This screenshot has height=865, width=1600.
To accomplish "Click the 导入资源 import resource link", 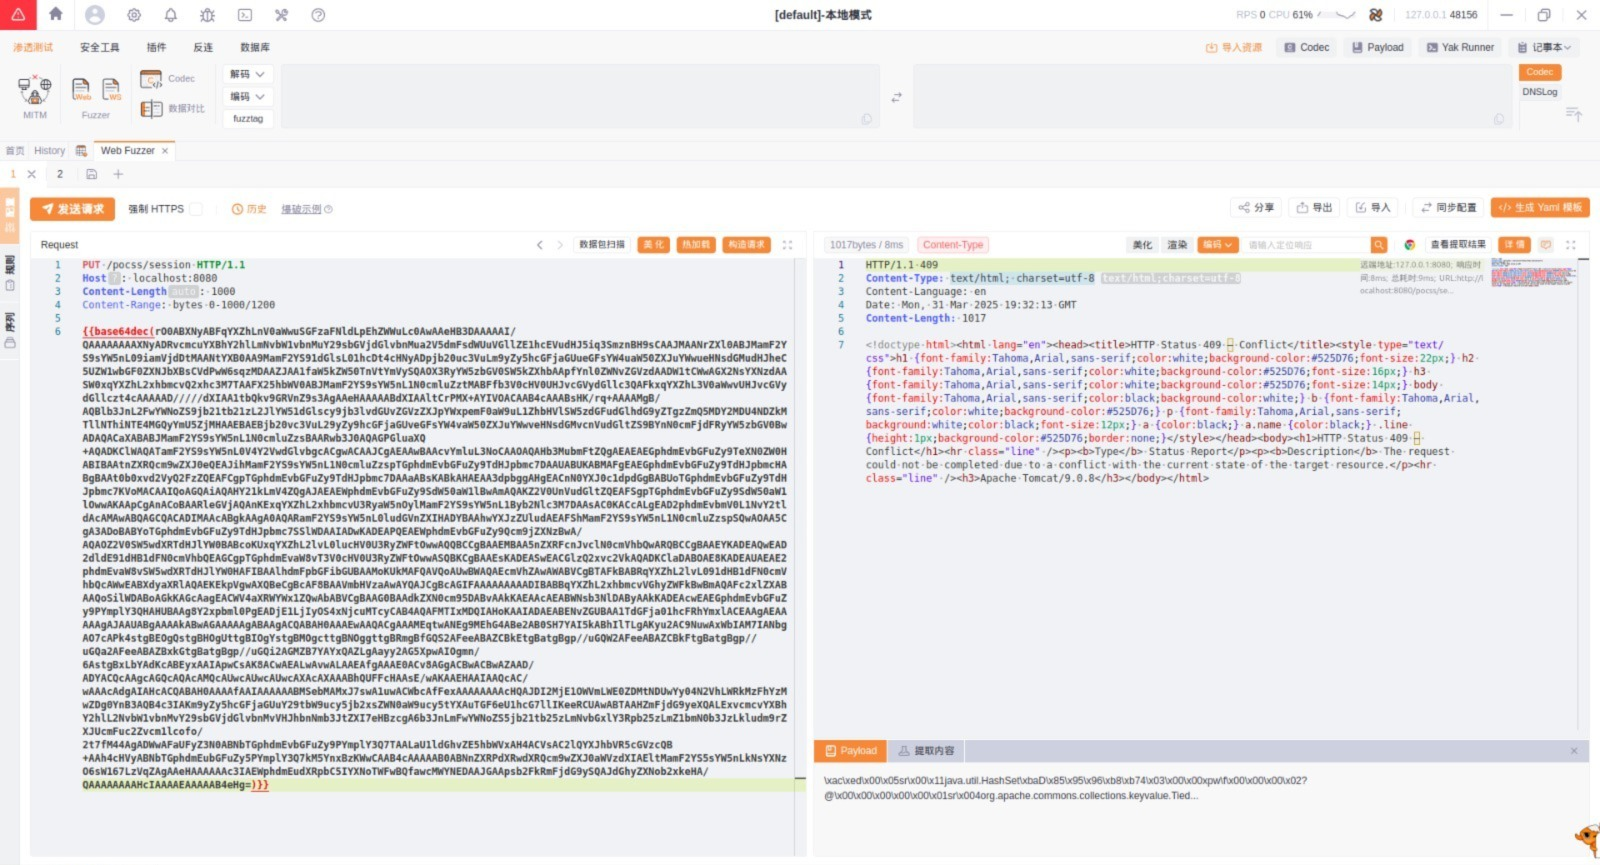I will pos(1234,47).
